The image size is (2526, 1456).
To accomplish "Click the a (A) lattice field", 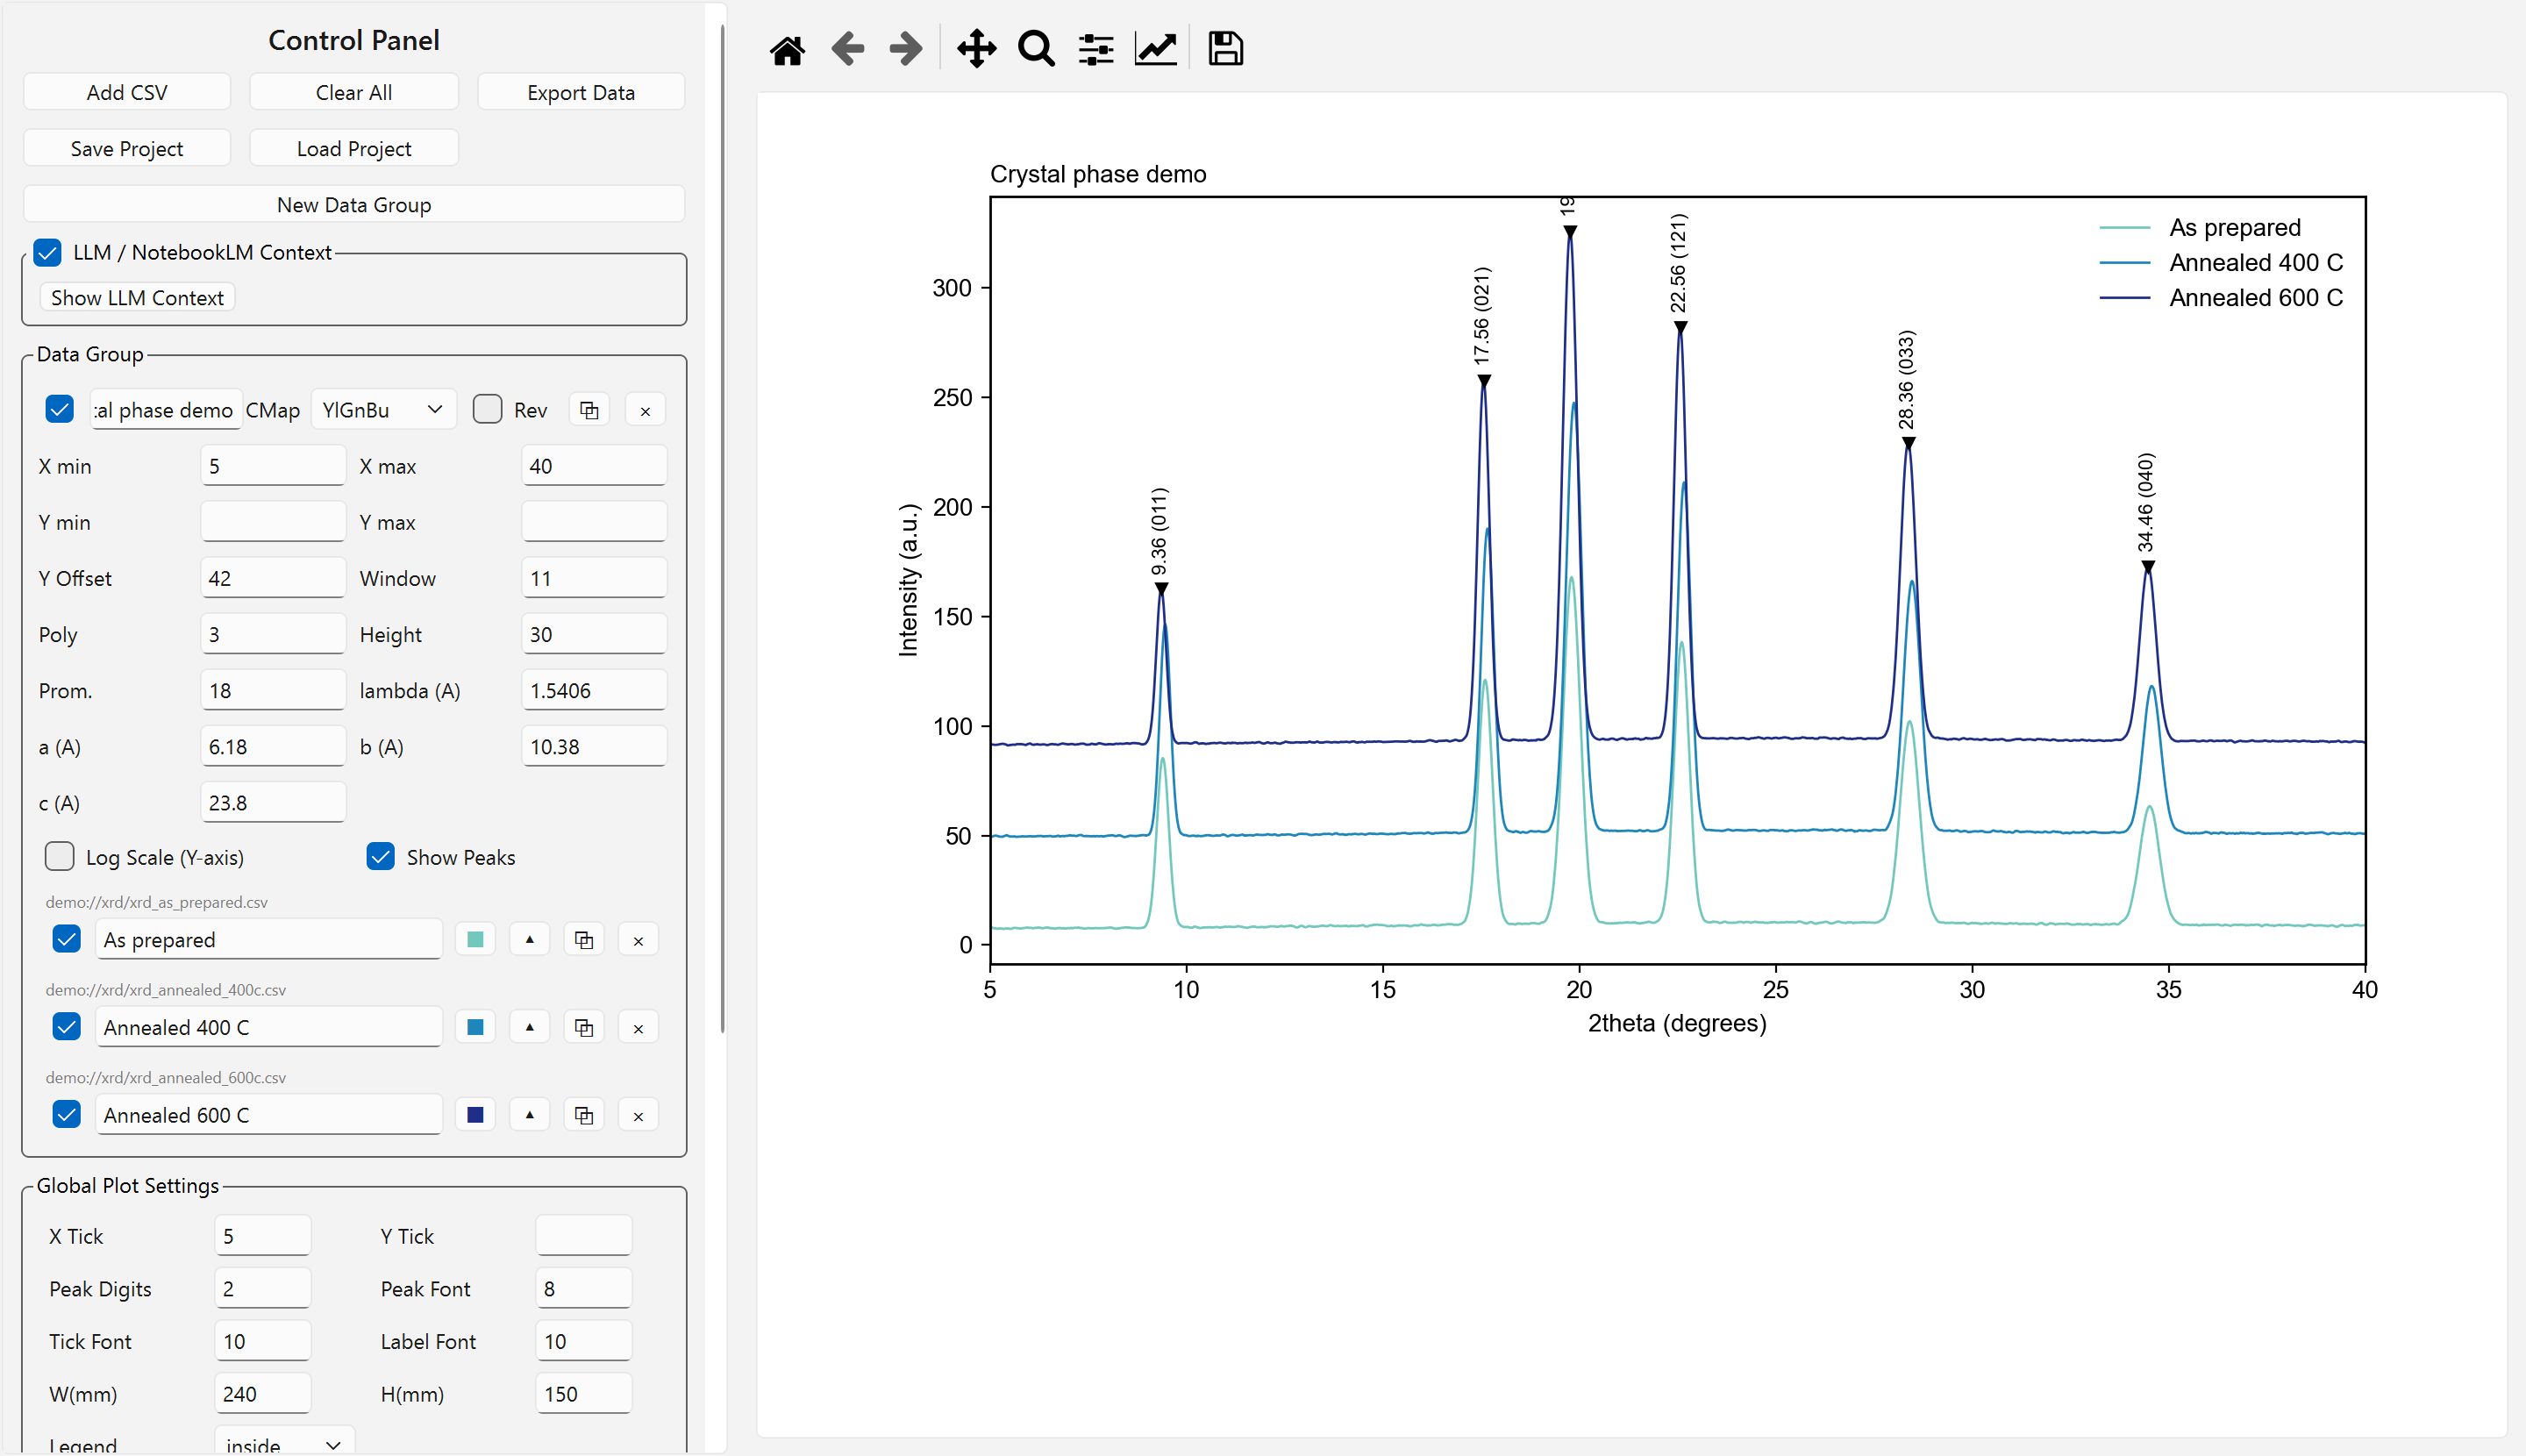I will 273,747.
